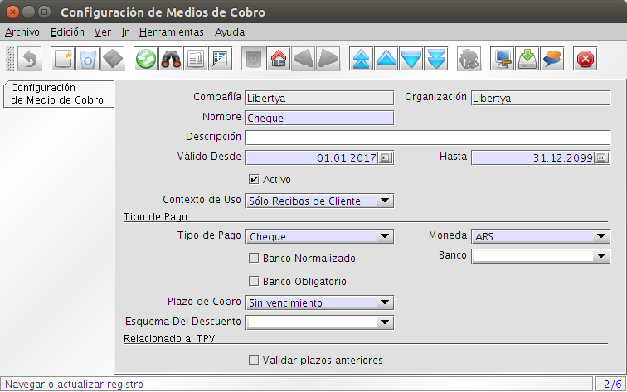Go to next record with single down arrow

(x=411, y=59)
